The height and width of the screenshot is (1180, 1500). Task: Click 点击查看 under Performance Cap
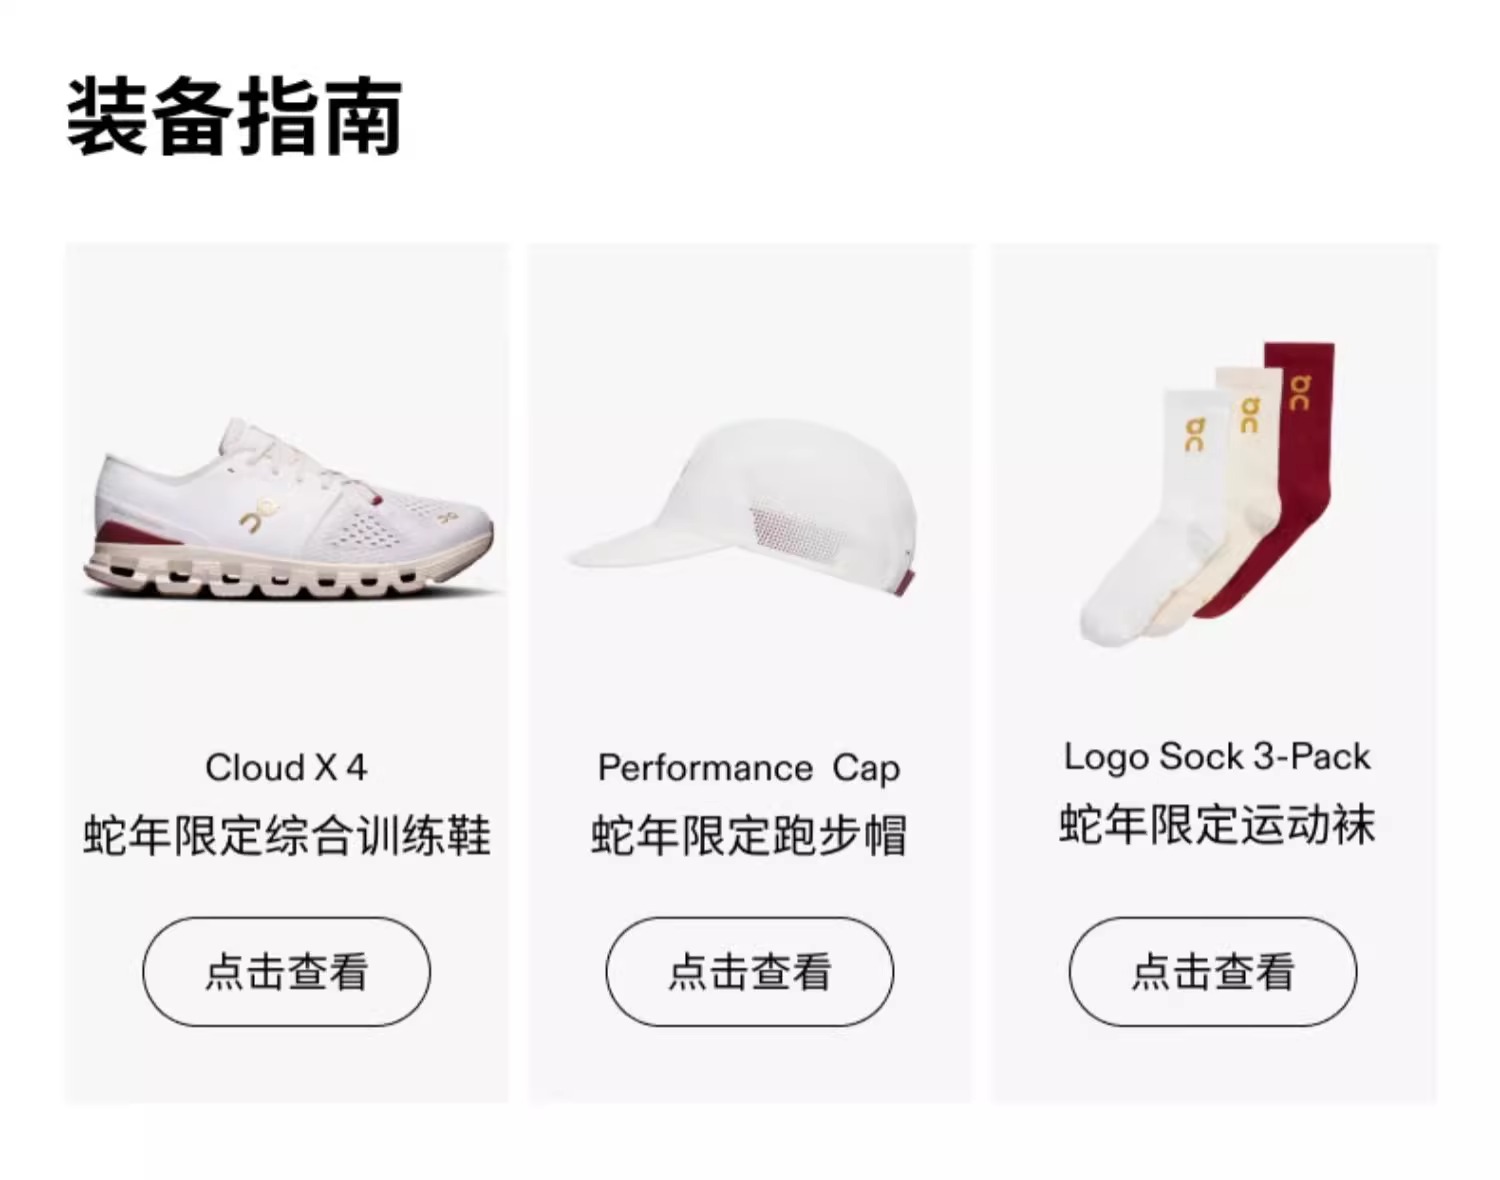point(750,972)
